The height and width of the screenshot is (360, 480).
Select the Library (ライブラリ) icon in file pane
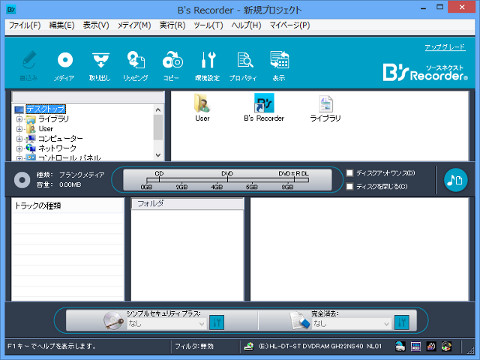[325, 108]
